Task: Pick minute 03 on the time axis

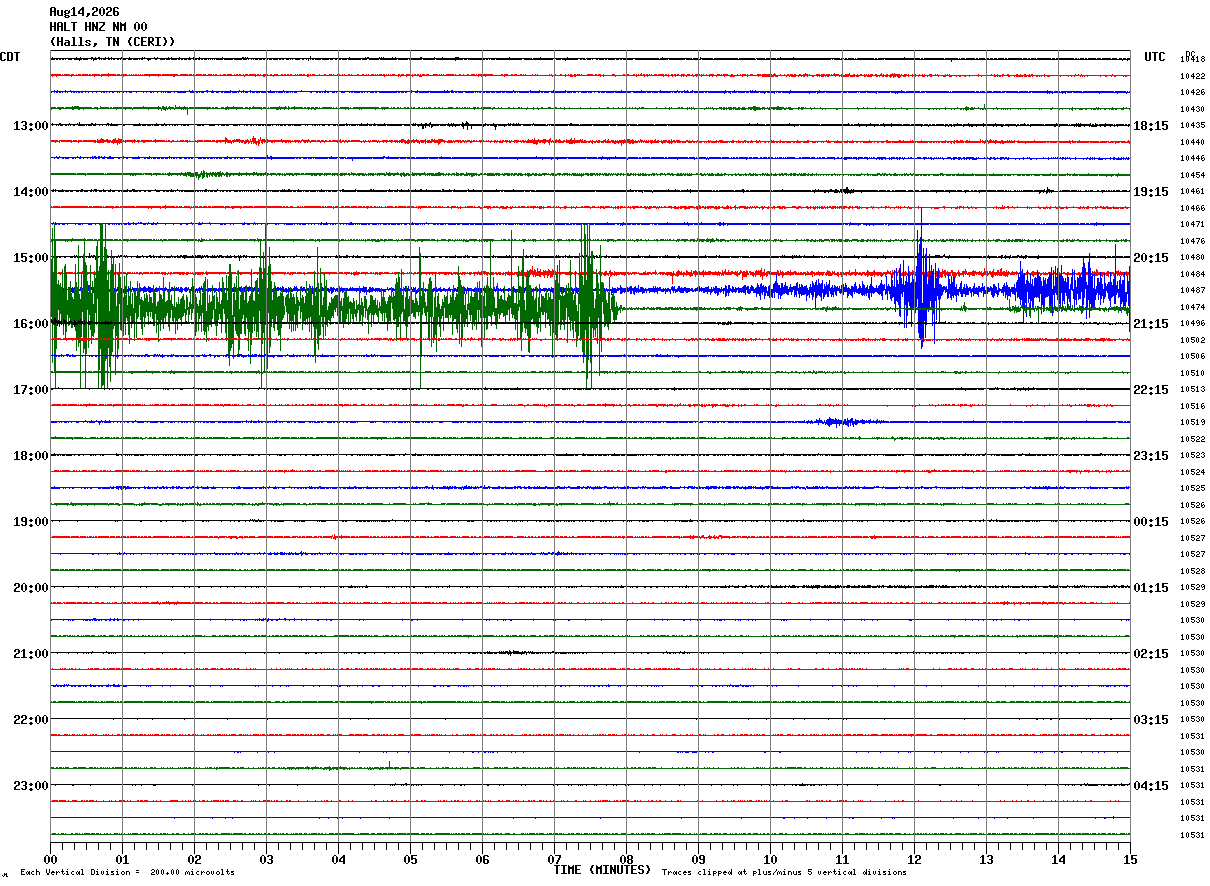Action: 266,859
